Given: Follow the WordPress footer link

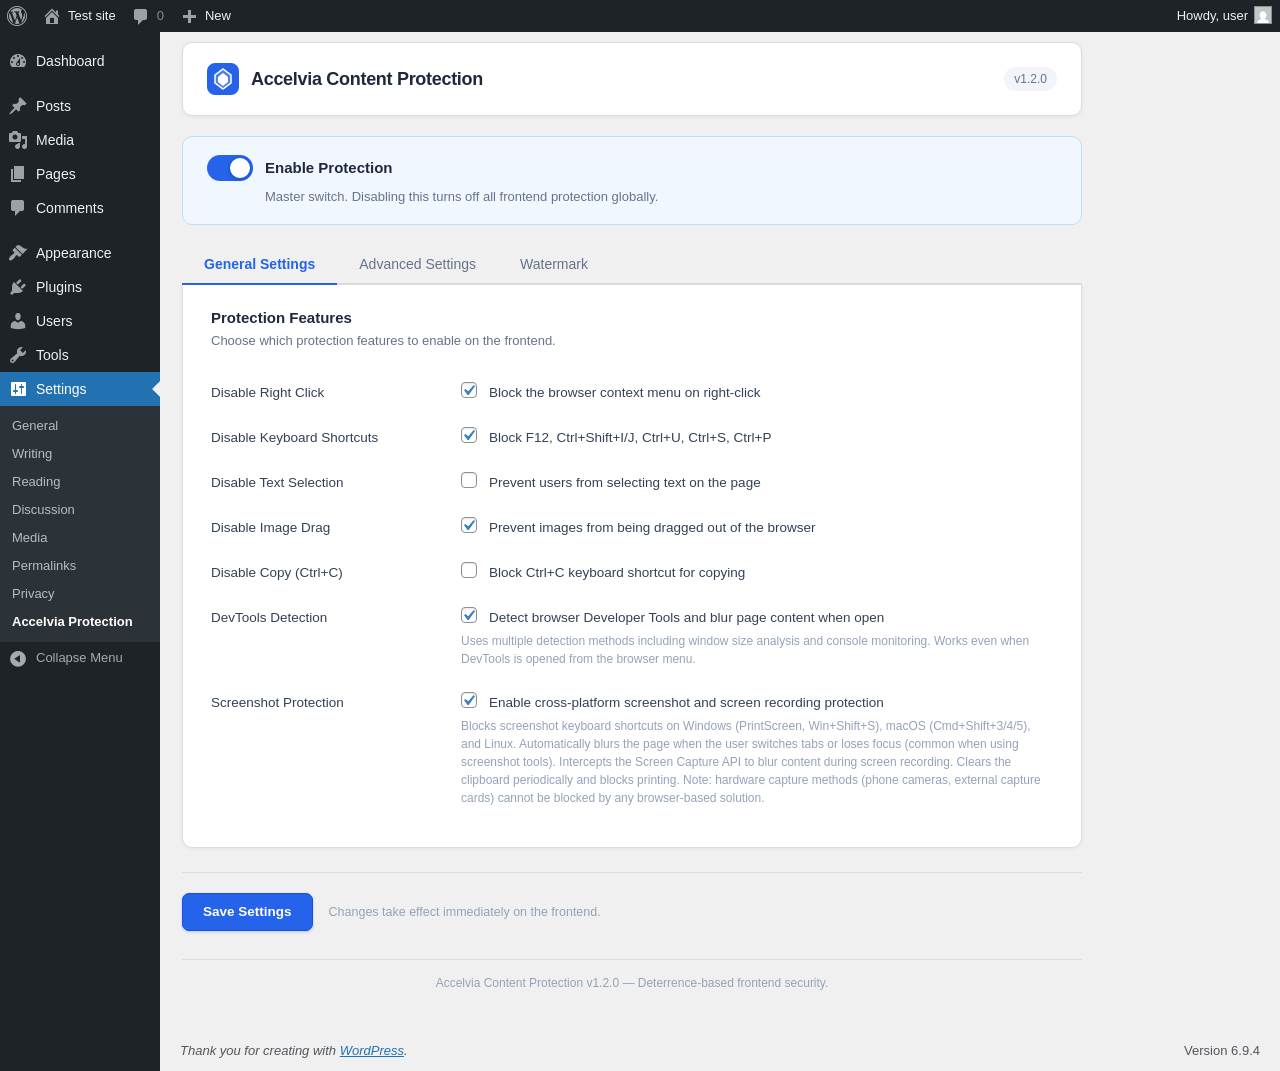Looking at the screenshot, I should (371, 1051).
